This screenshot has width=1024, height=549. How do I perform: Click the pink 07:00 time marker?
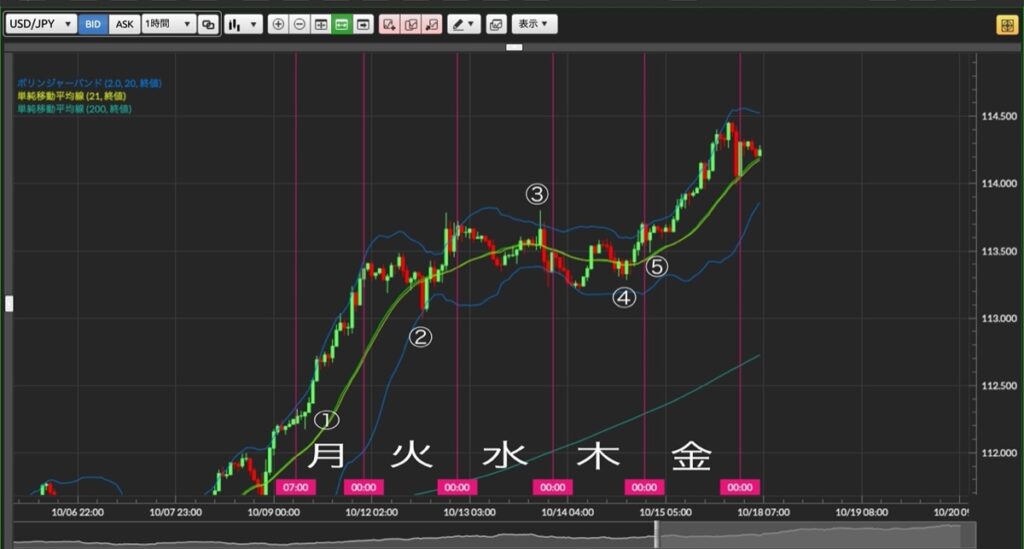pyautogui.click(x=296, y=487)
